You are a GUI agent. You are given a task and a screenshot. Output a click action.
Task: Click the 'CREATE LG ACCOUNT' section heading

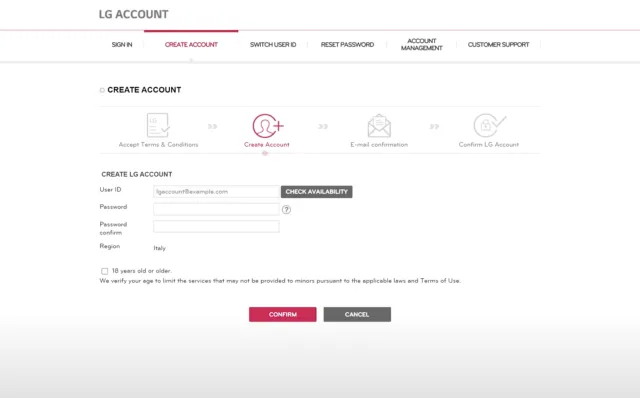137,174
